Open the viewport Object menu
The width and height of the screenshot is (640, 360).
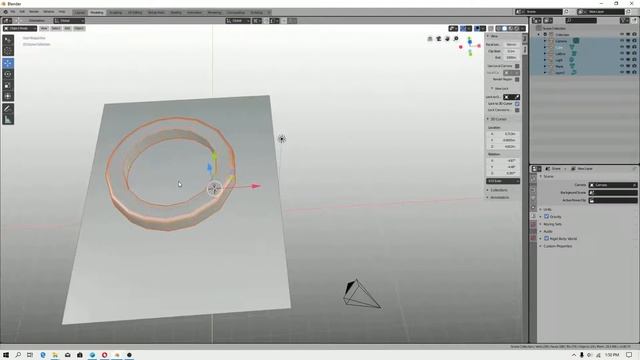click(79, 29)
